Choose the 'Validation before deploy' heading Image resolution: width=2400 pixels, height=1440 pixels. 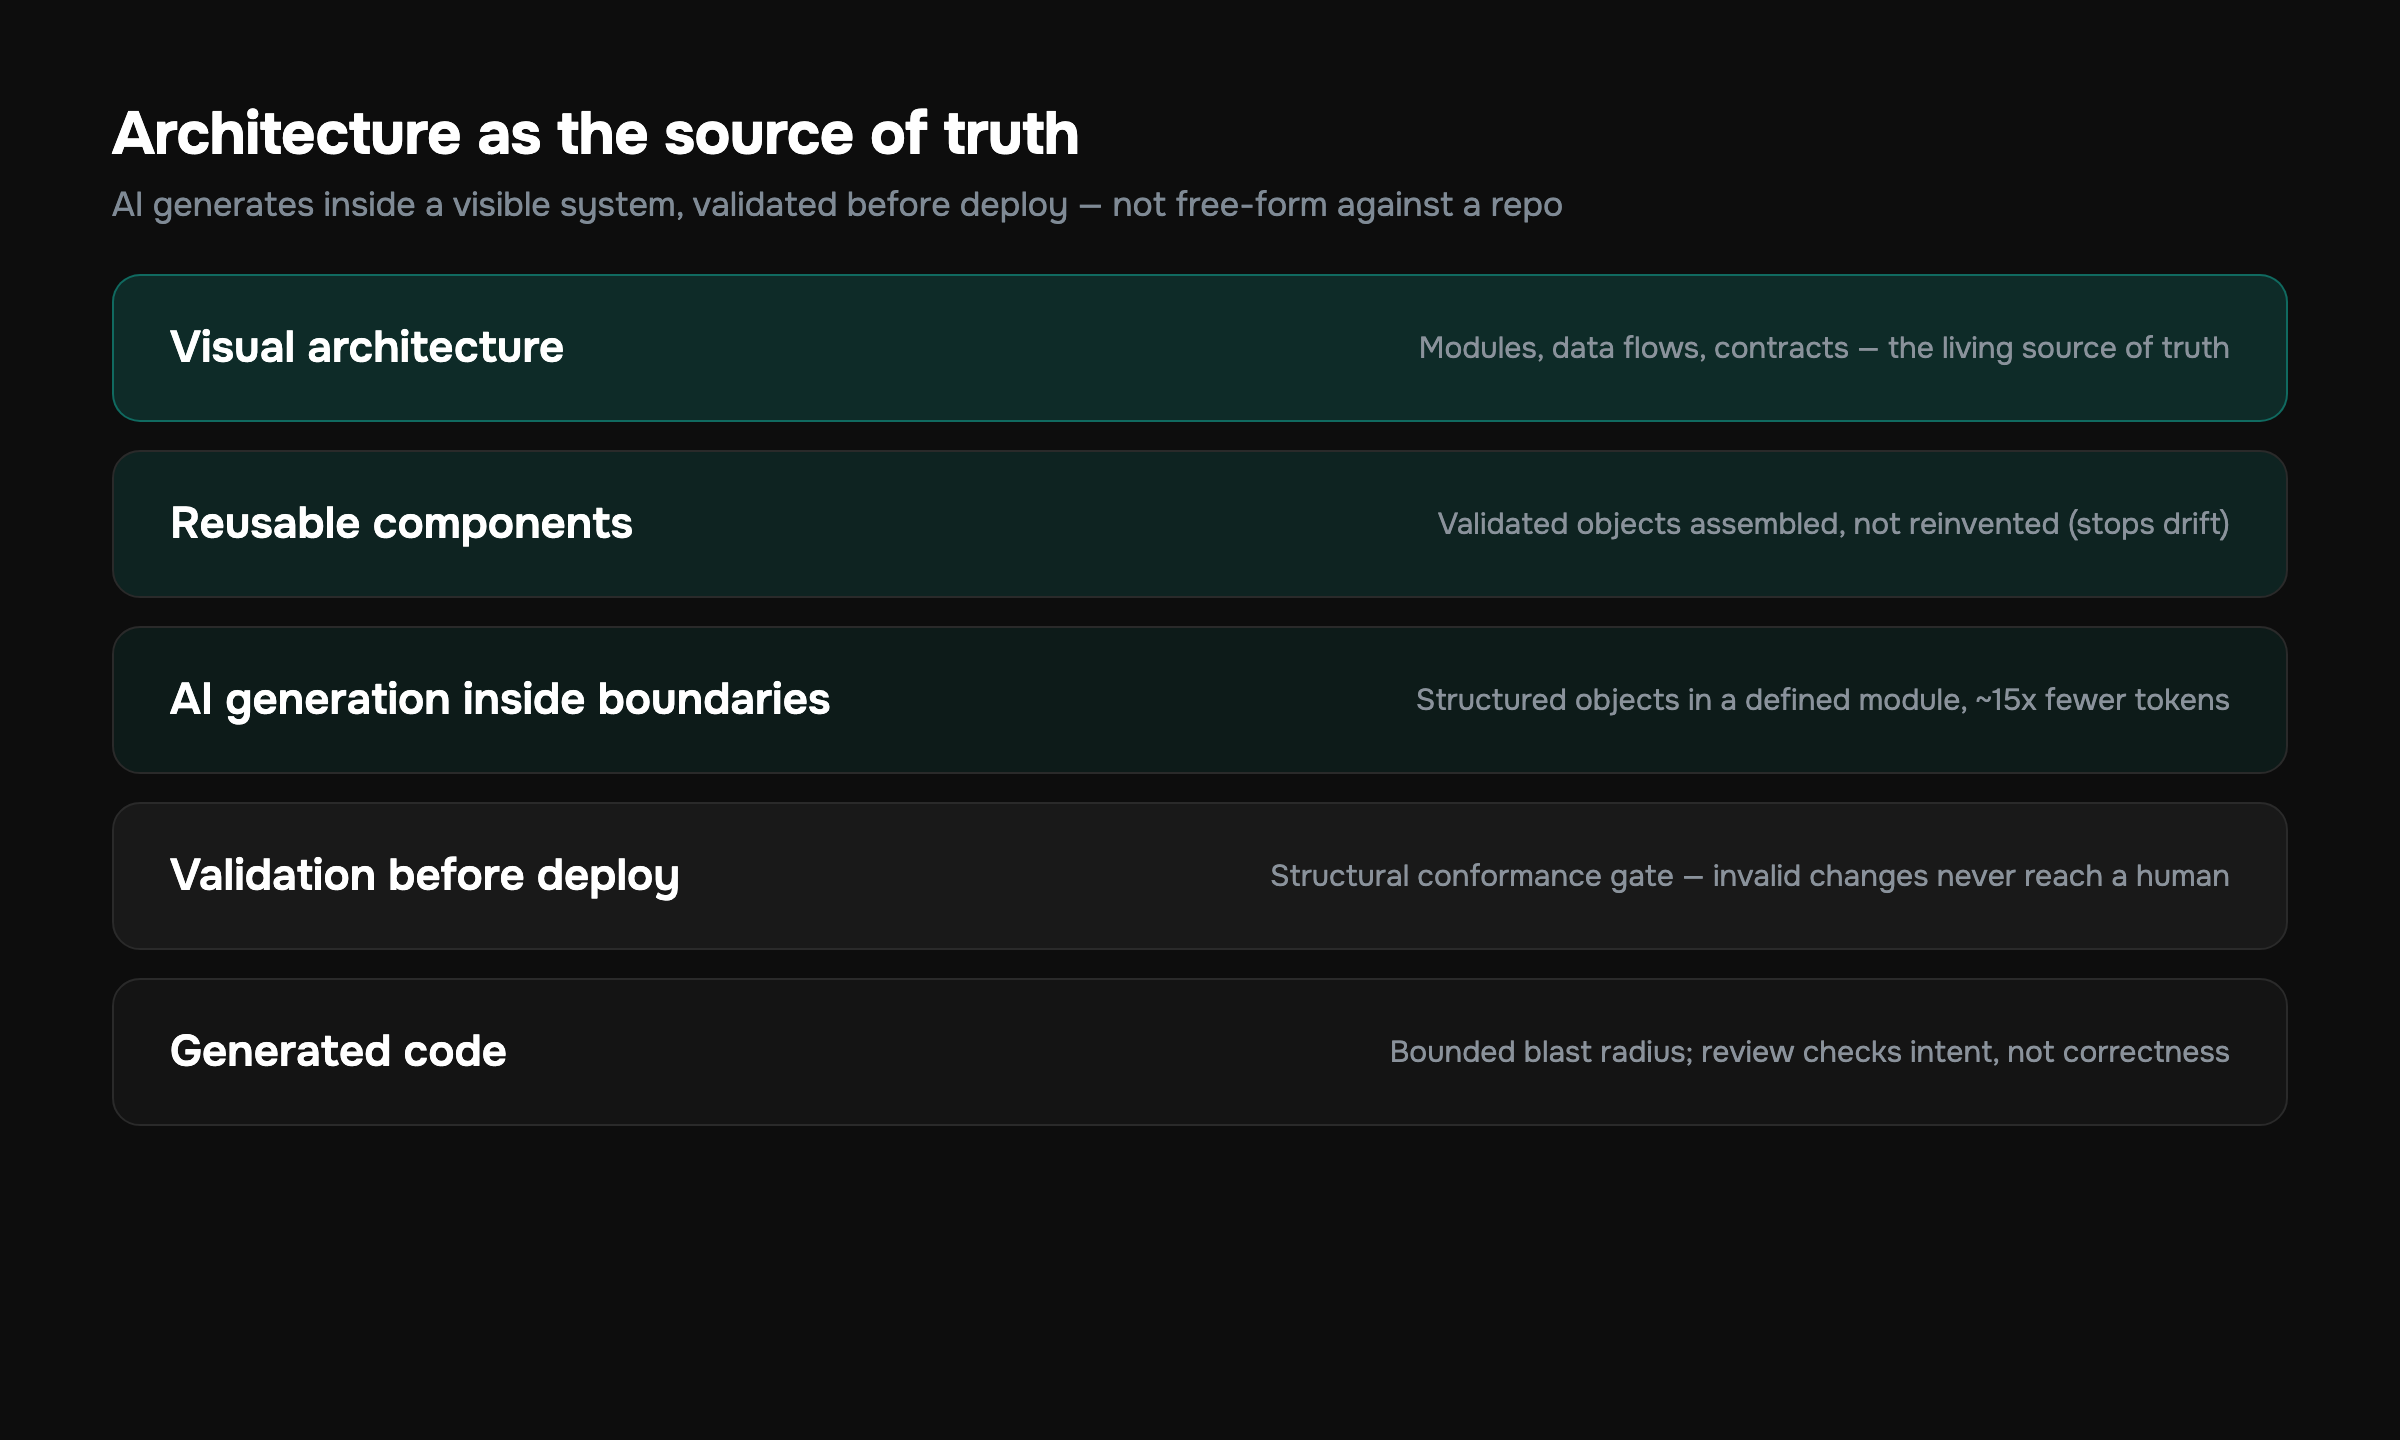[425, 875]
